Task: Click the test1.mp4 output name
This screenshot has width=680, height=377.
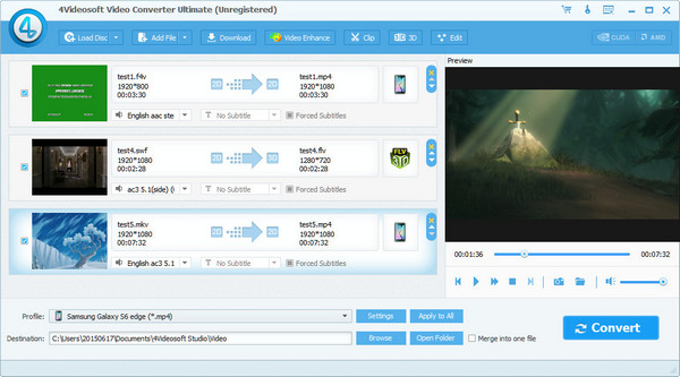Action: (315, 76)
